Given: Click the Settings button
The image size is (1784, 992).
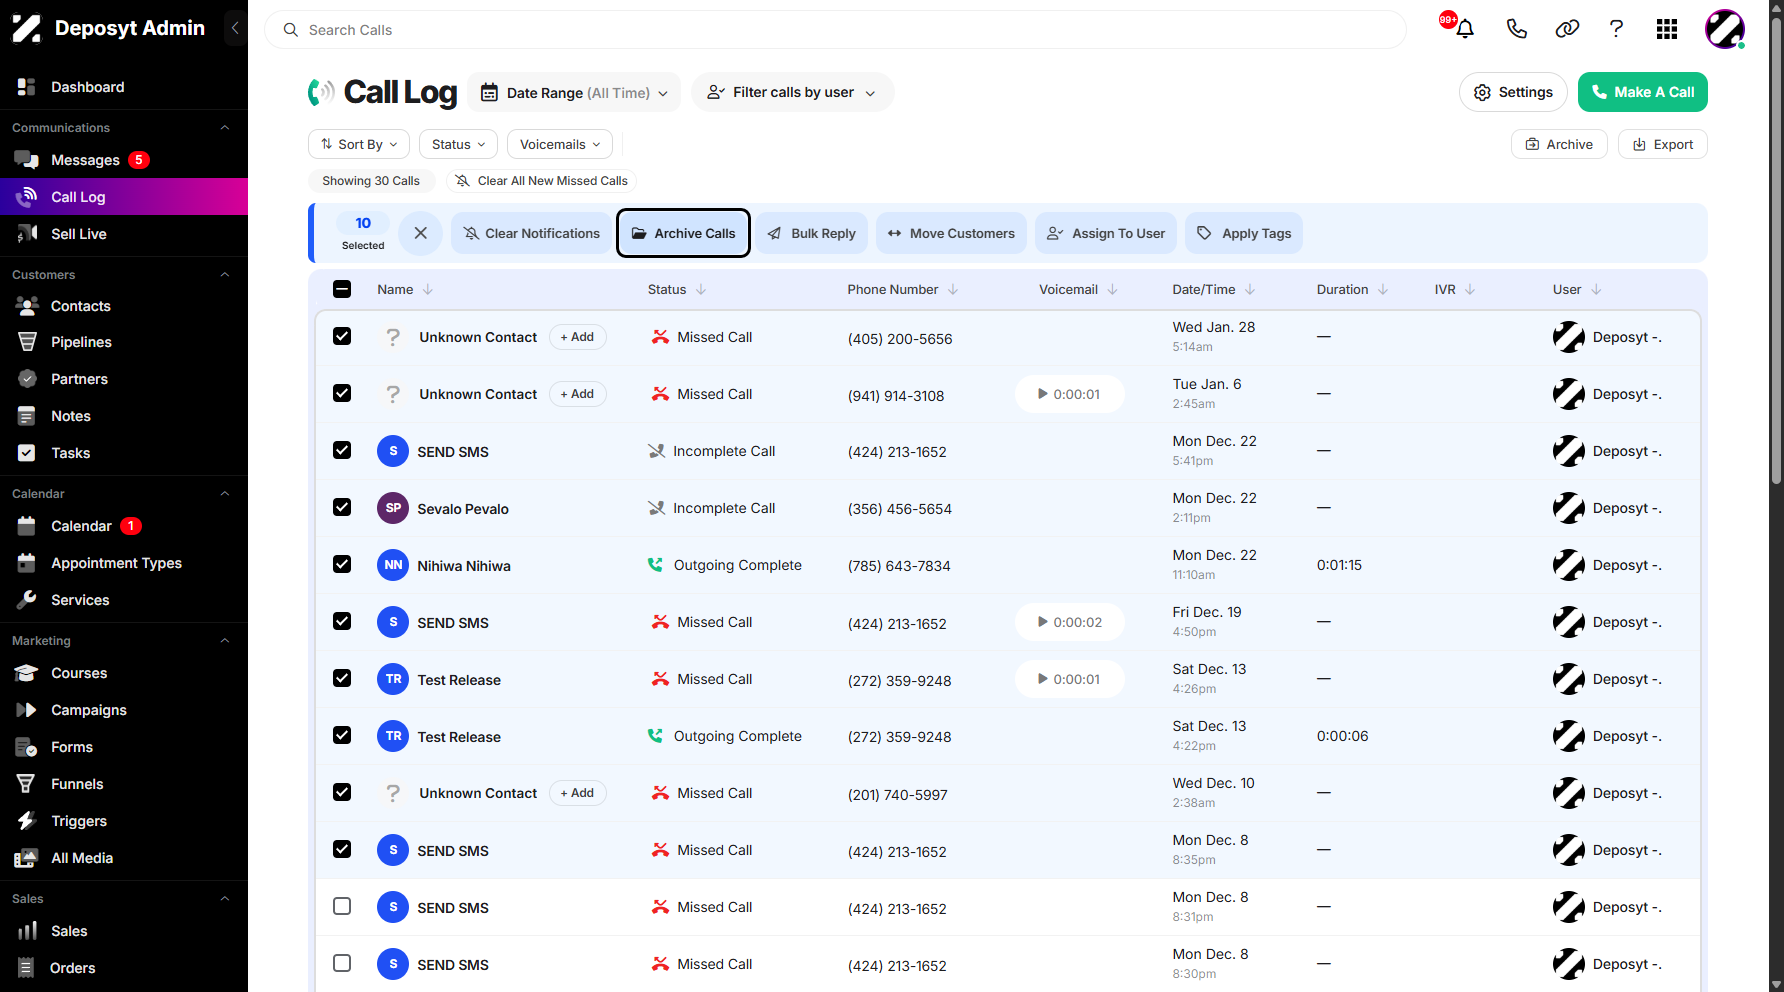Looking at the screenshot, I should tap(1513, 92).
